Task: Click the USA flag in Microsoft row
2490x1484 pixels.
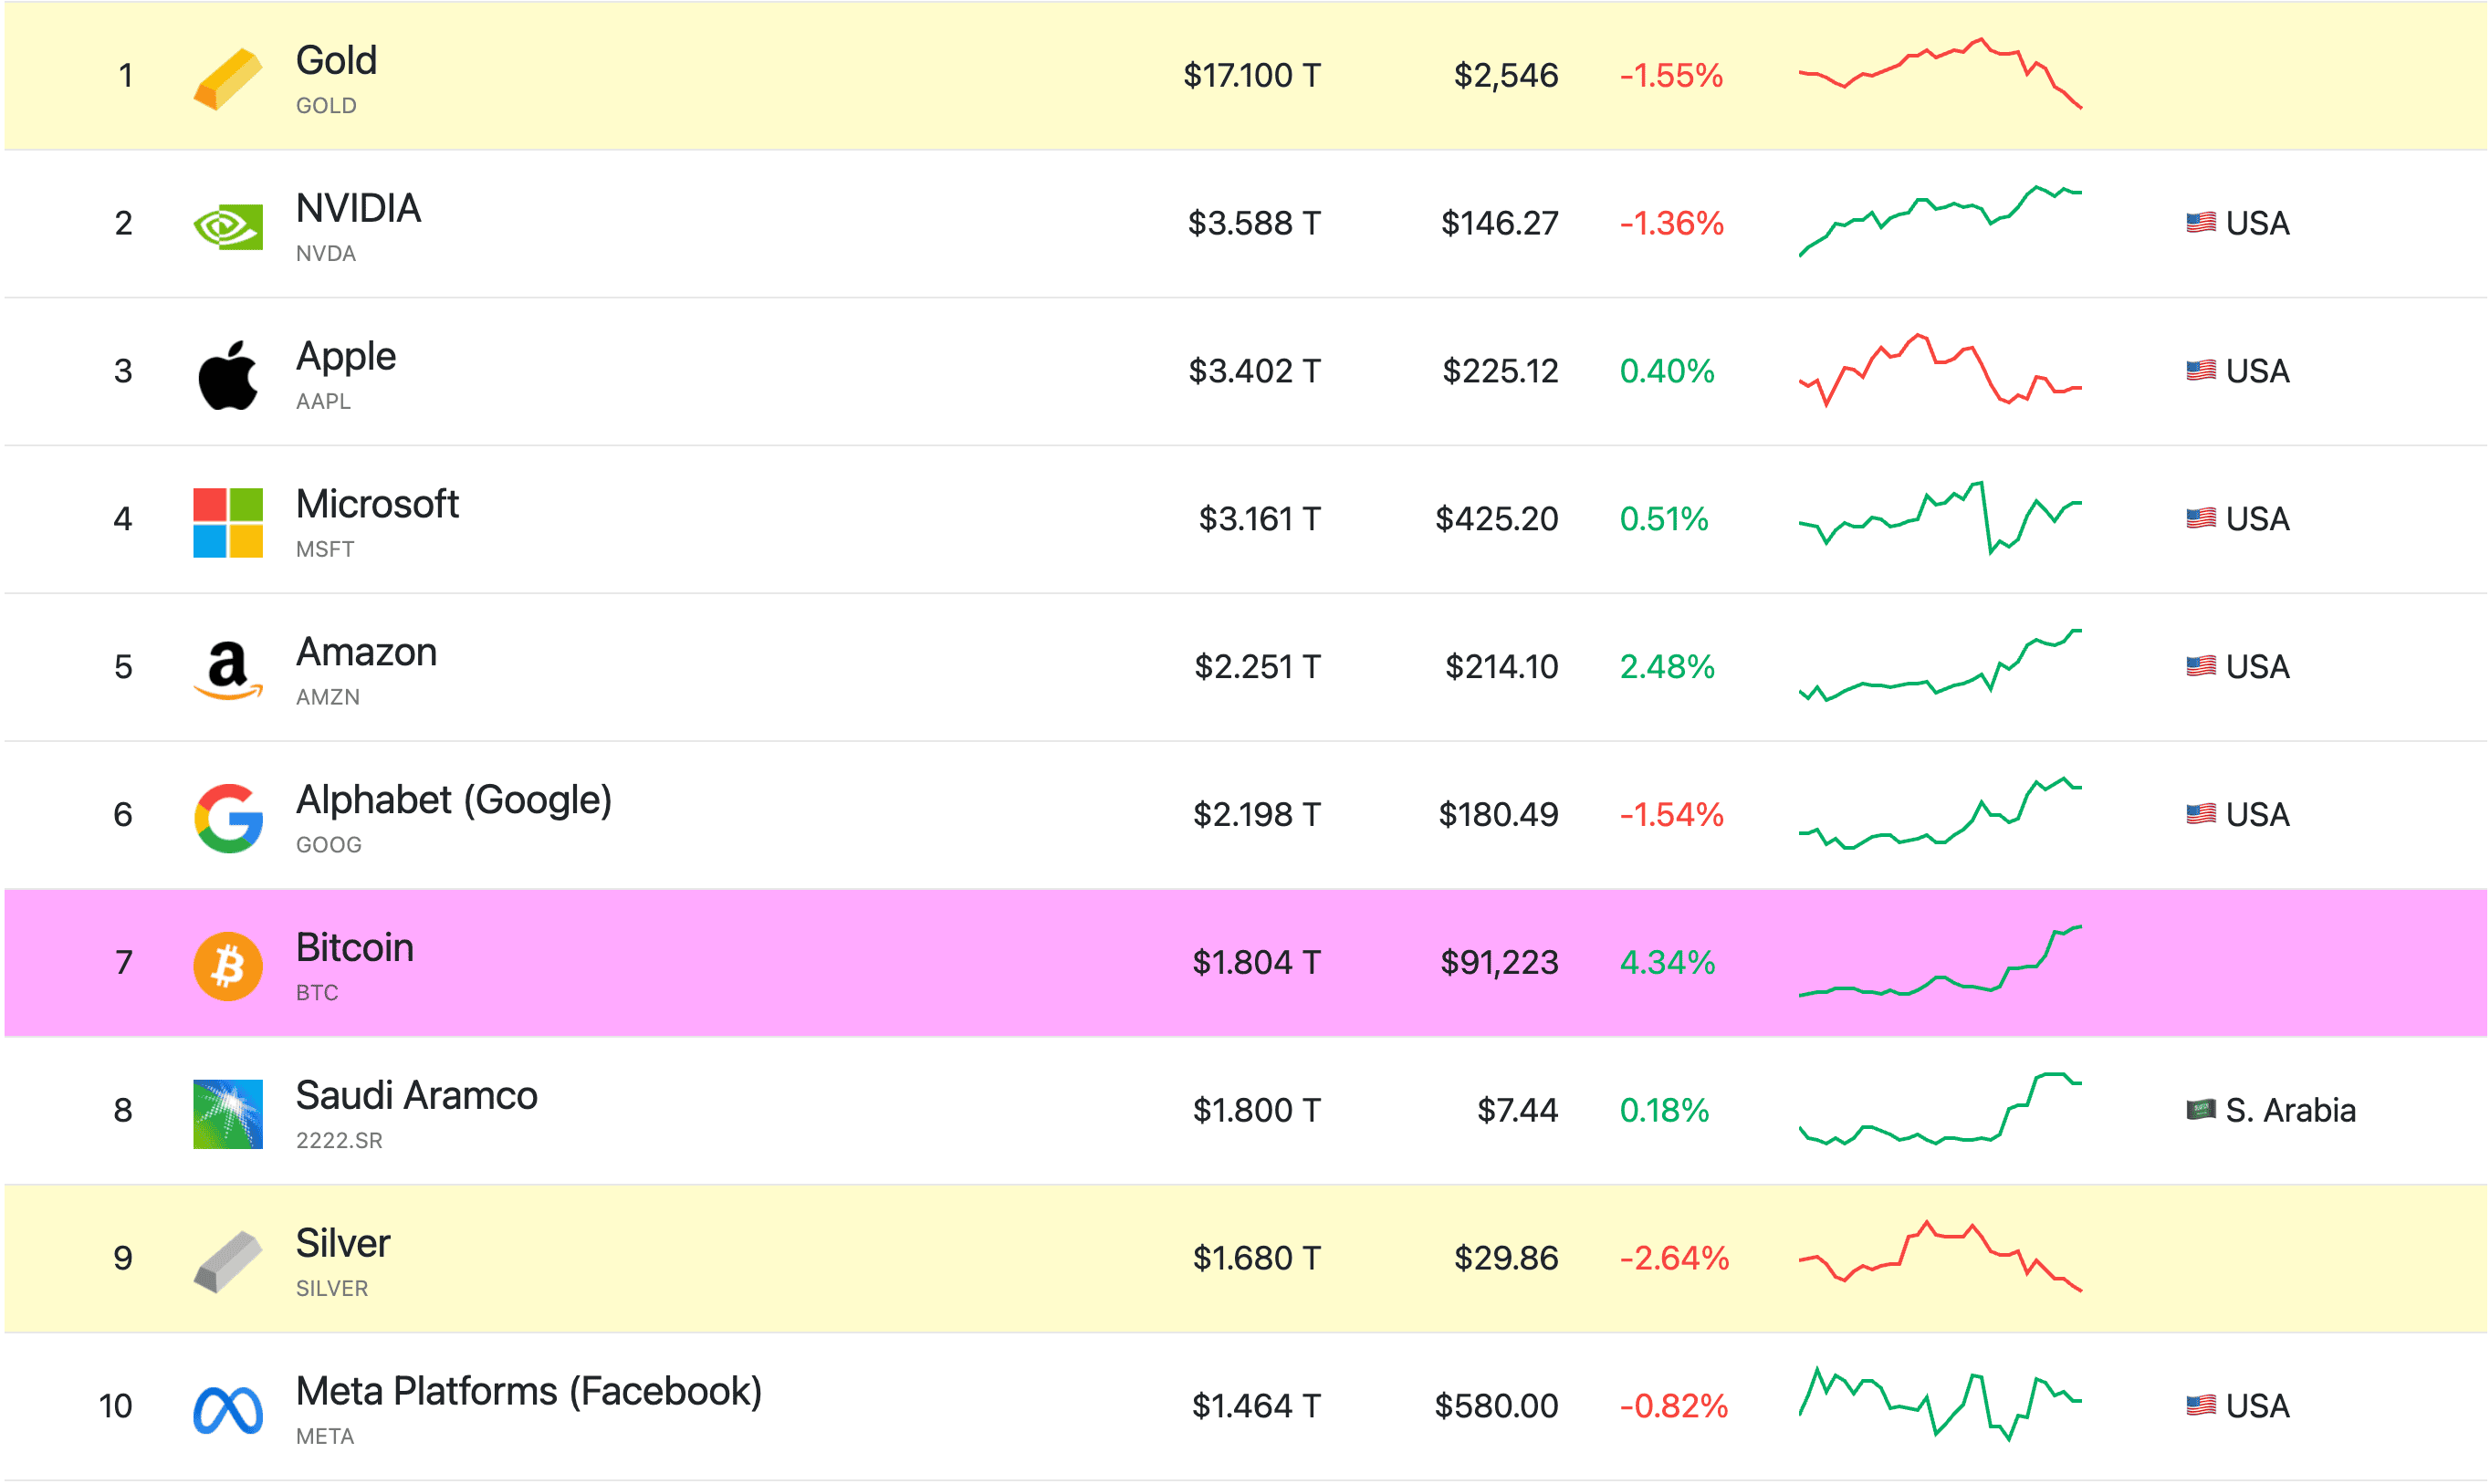Action: click(x=2201, y=518)
